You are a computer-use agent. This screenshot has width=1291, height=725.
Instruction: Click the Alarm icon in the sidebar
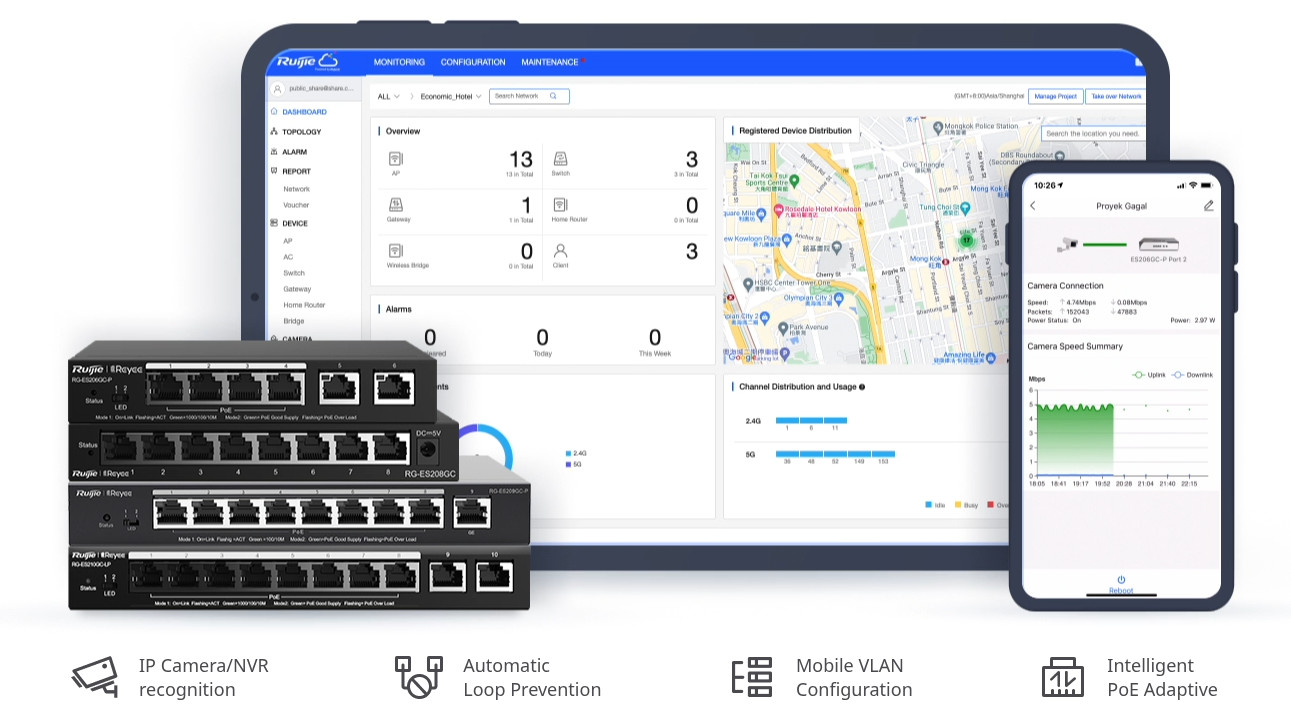274,152
